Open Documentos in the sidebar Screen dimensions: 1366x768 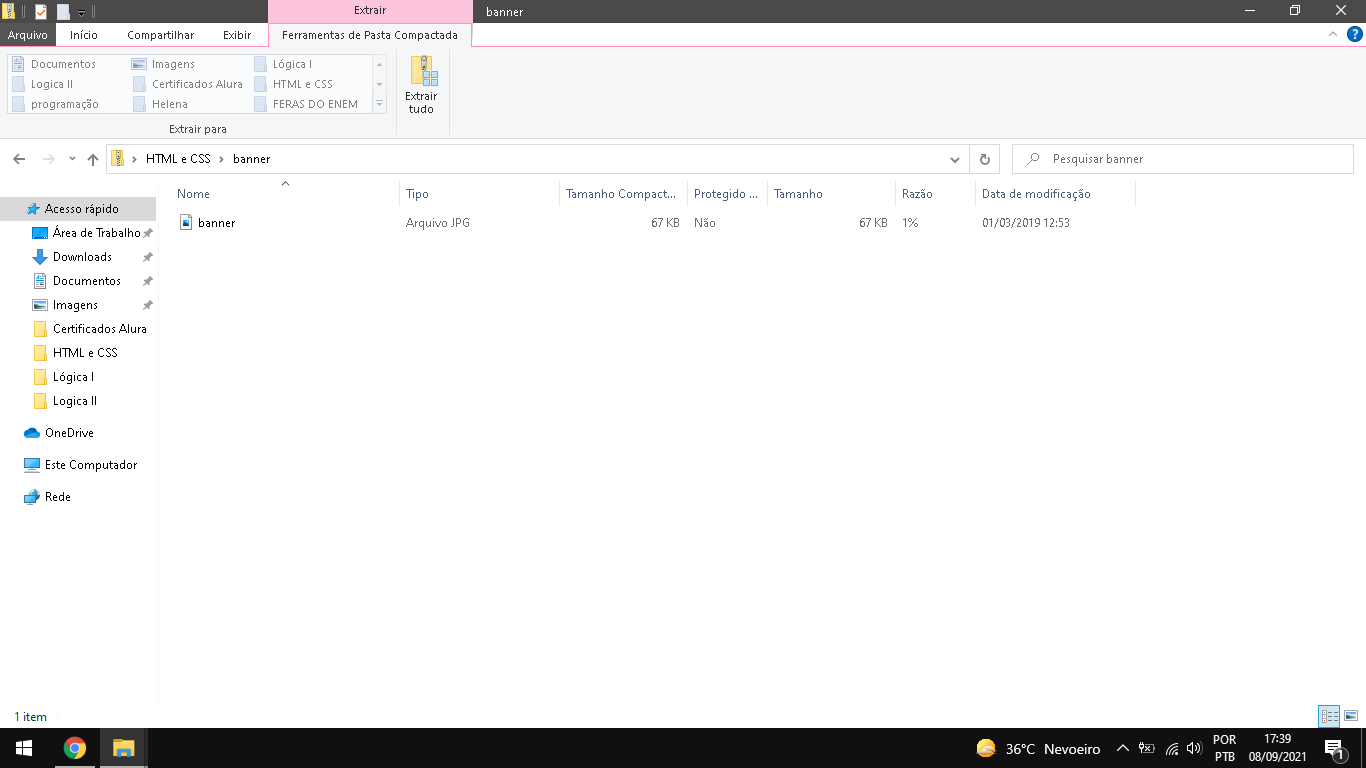(86, 281)
